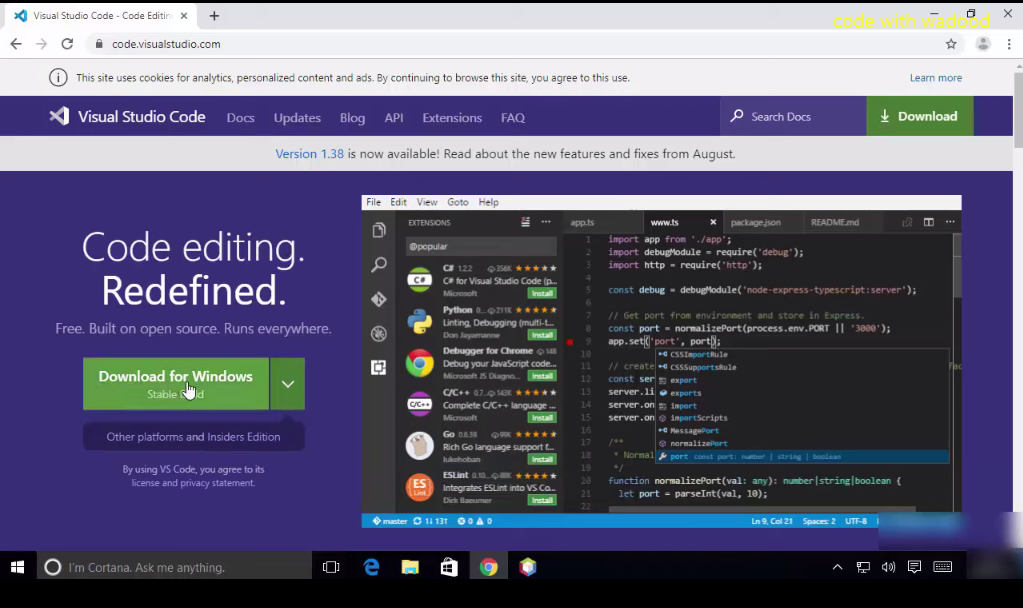The width and height of the screenshot is (1023, 608).
Task: Click Download for Windows Stable Build
Action: 176,384
